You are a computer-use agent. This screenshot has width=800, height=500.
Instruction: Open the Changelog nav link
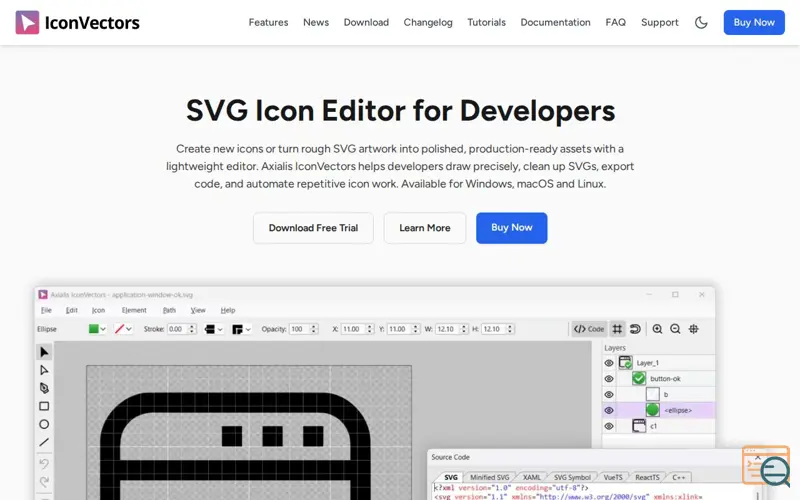click(428, 22)
